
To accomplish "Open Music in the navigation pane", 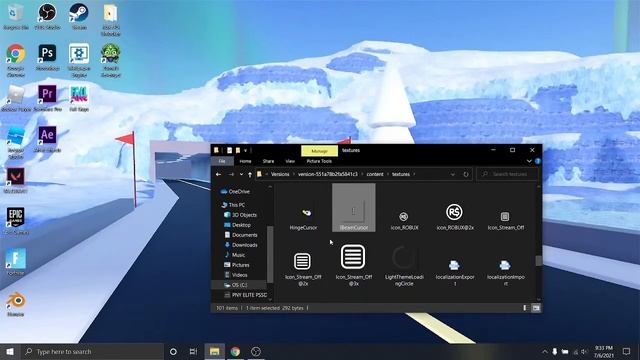I will [x=235, y=255].
